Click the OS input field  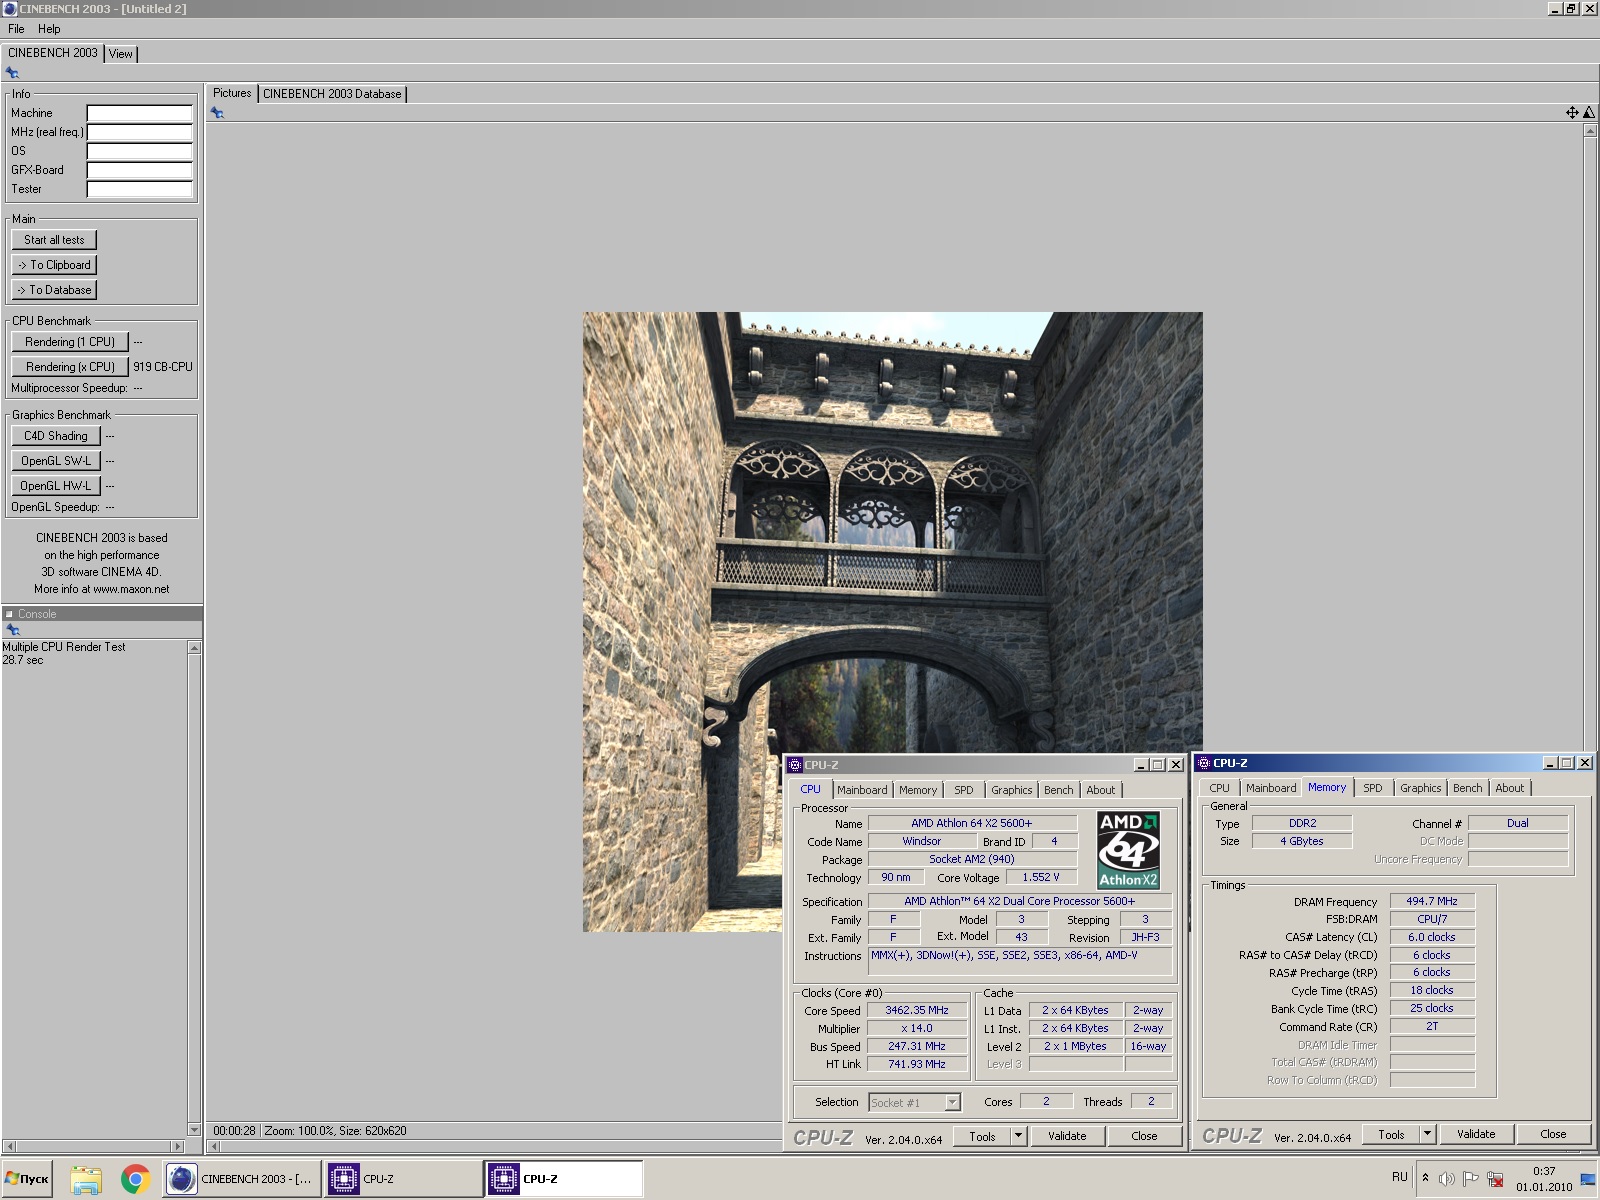tap(139, 151)
